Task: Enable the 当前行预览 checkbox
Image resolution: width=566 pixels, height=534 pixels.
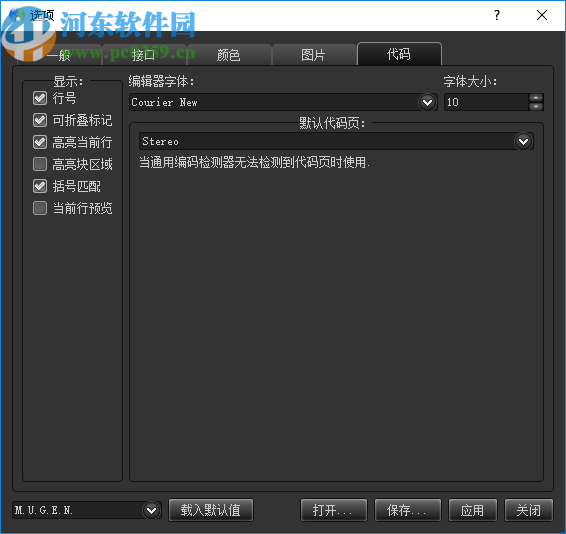Action: click(x=40, y=208)
